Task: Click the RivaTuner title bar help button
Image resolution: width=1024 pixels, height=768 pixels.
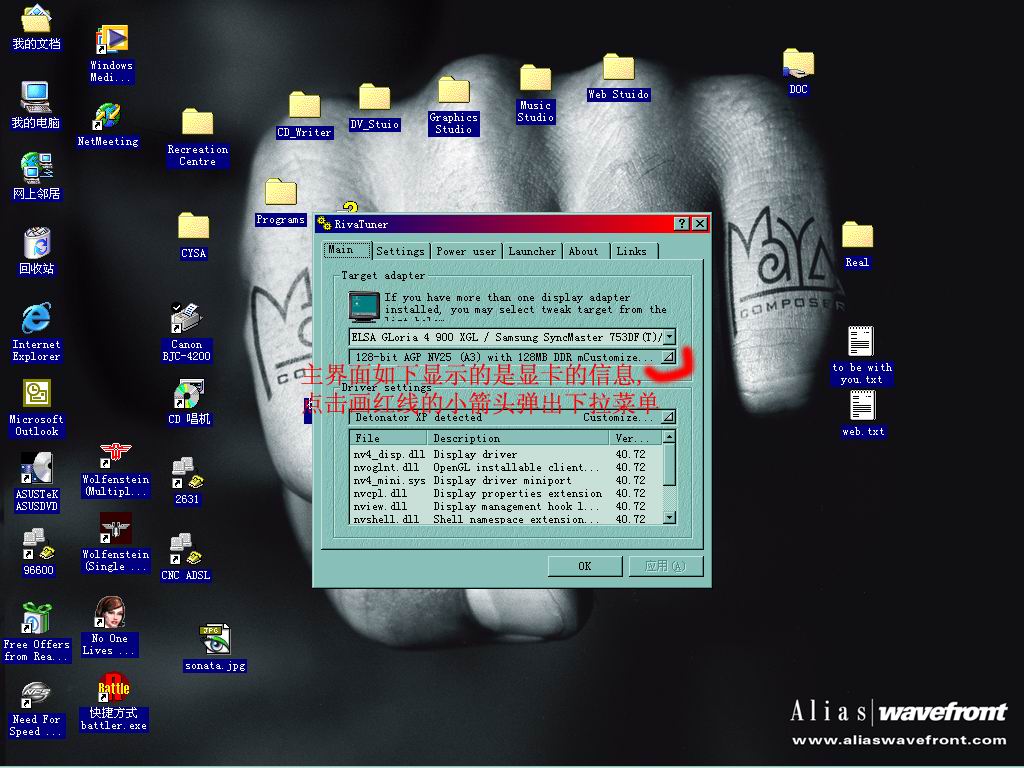Action: pyautogui.click(x=682, y=224)
